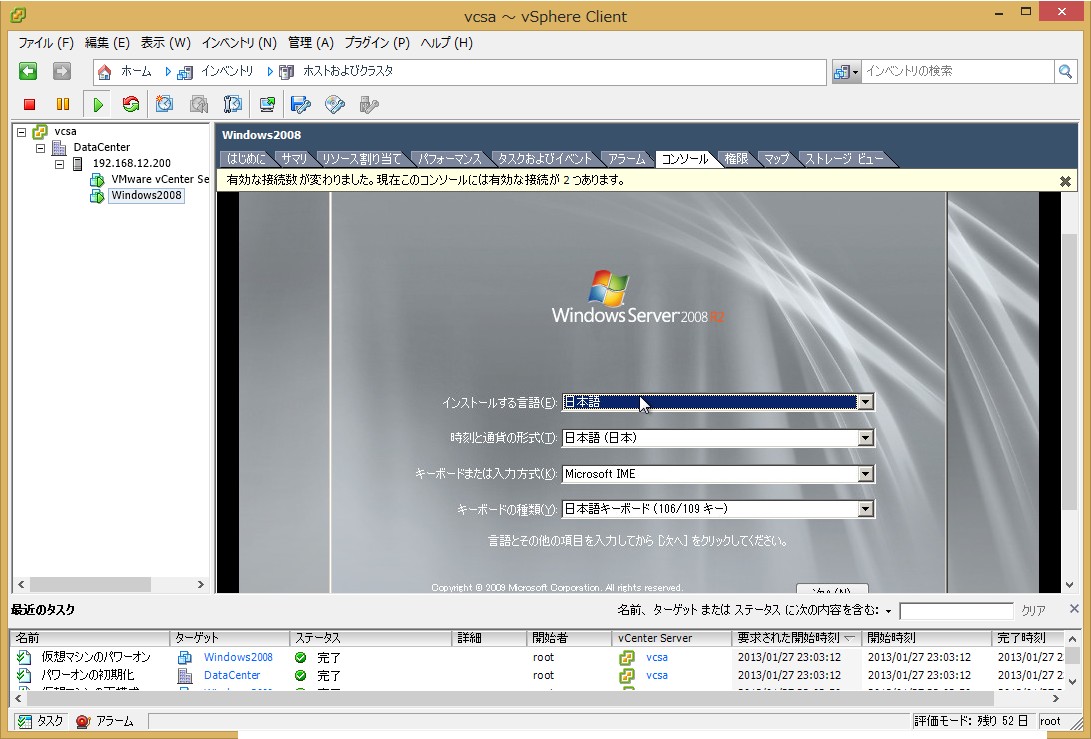Open the キーボードの種類 dropdown
The height and width of the screenshot is (739, 1091).
tap(866, 509)
